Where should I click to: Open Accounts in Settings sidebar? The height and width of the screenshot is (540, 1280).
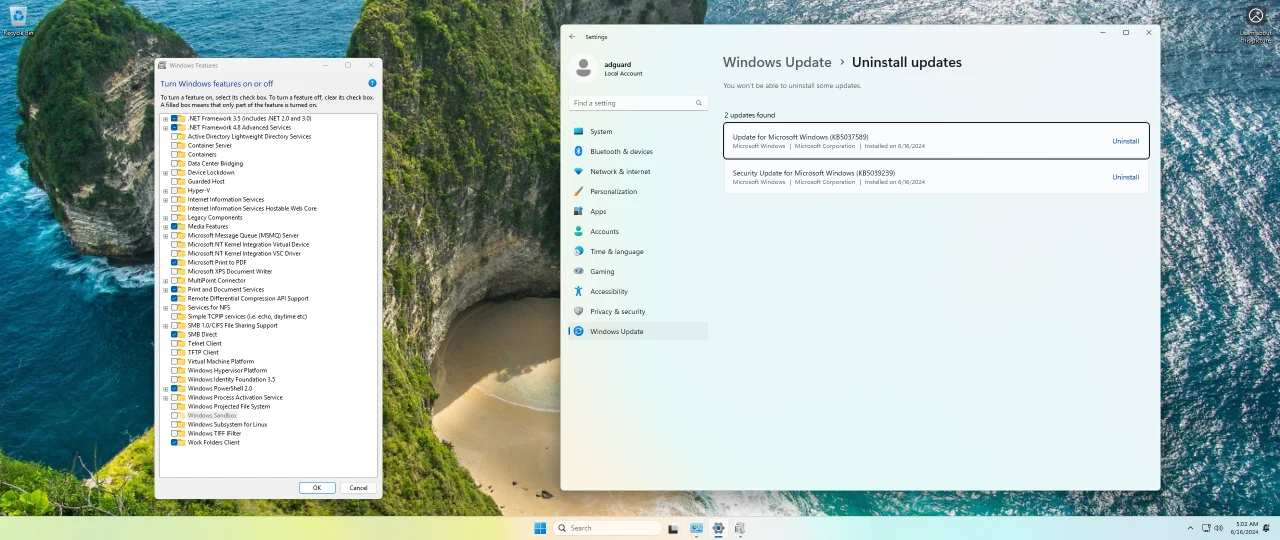(x=638, y=232)
